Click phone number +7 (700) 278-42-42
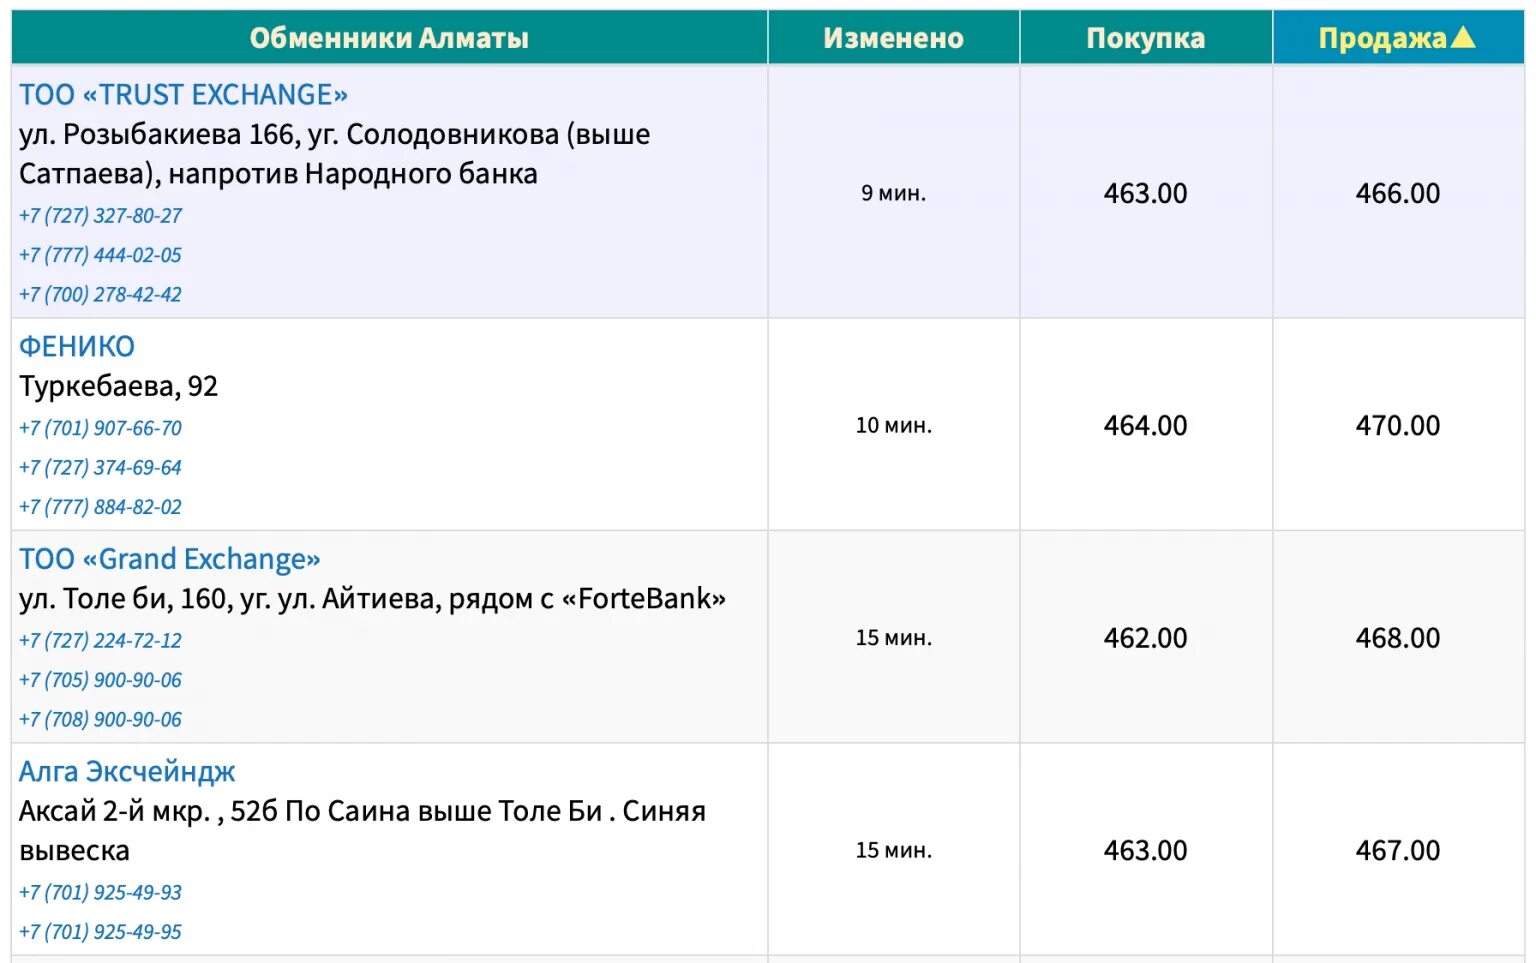 (100, 295)
